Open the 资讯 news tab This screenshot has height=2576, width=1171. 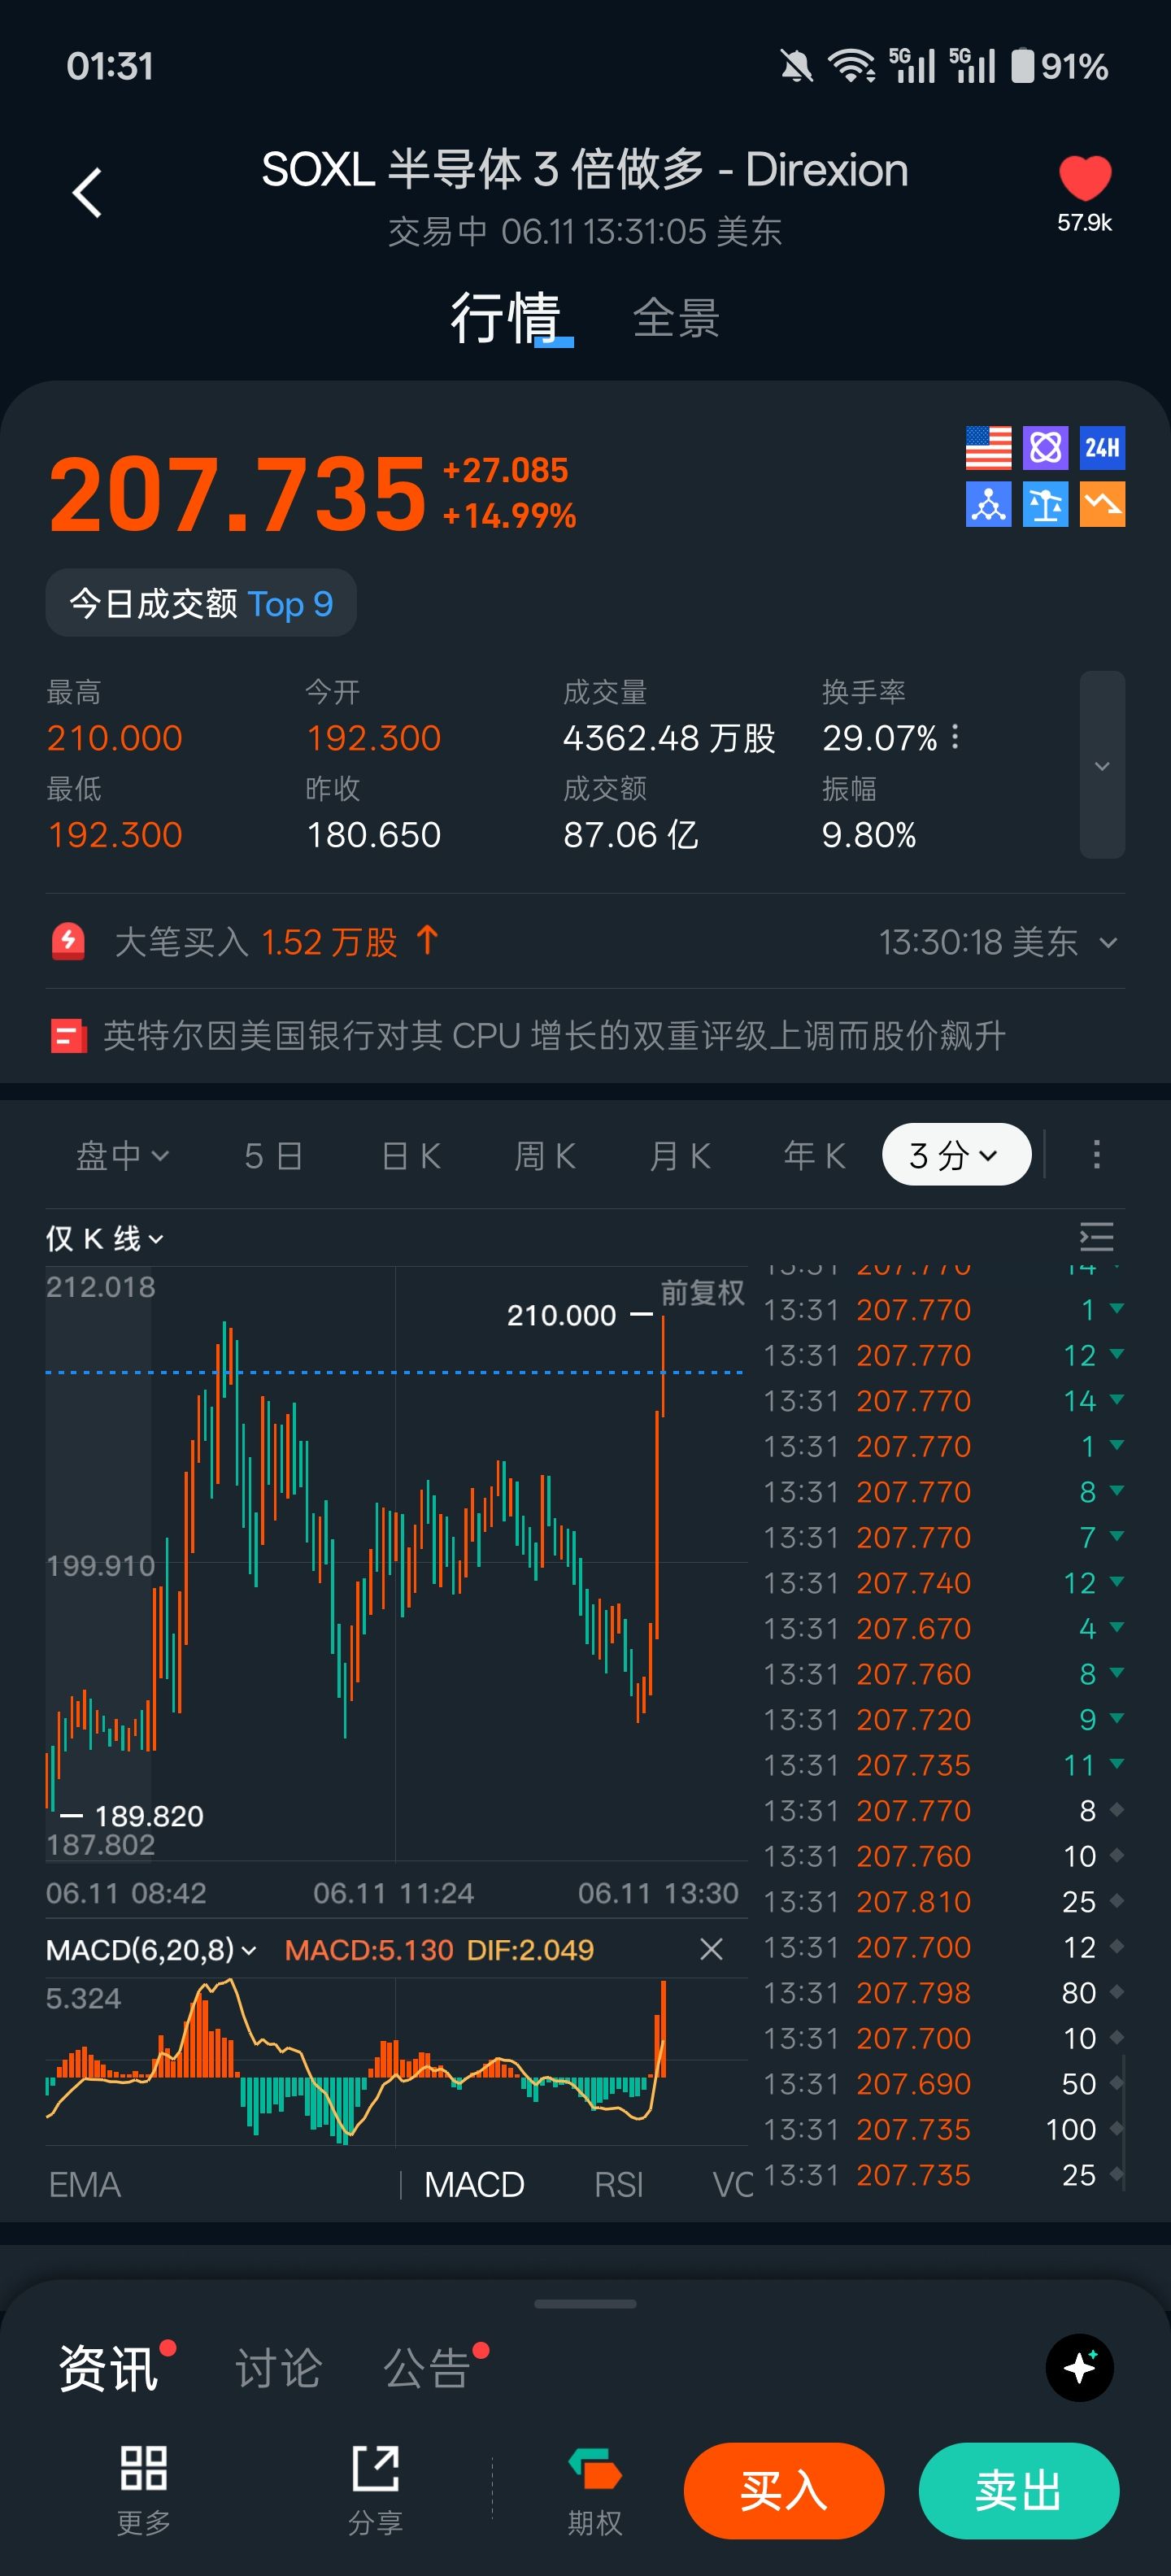pos(108,2368)
